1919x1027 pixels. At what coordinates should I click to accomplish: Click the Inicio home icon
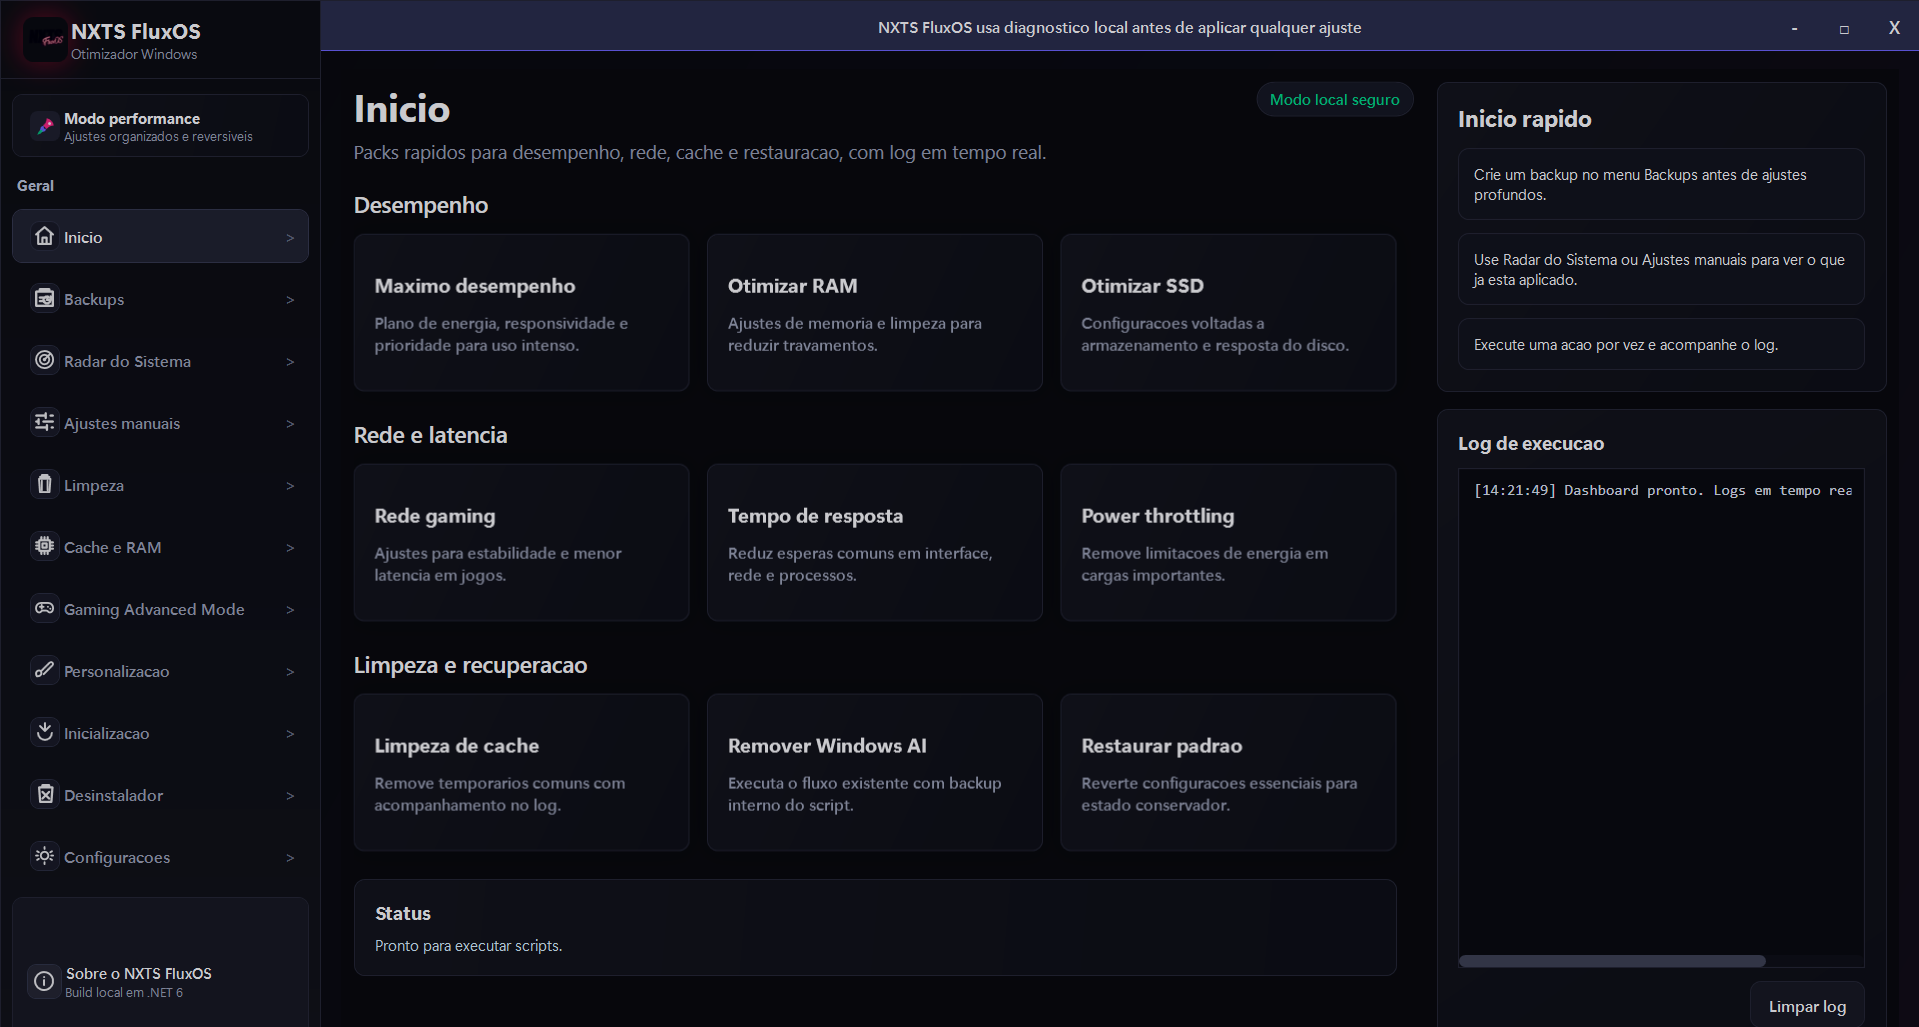click(x=44, y=236)
